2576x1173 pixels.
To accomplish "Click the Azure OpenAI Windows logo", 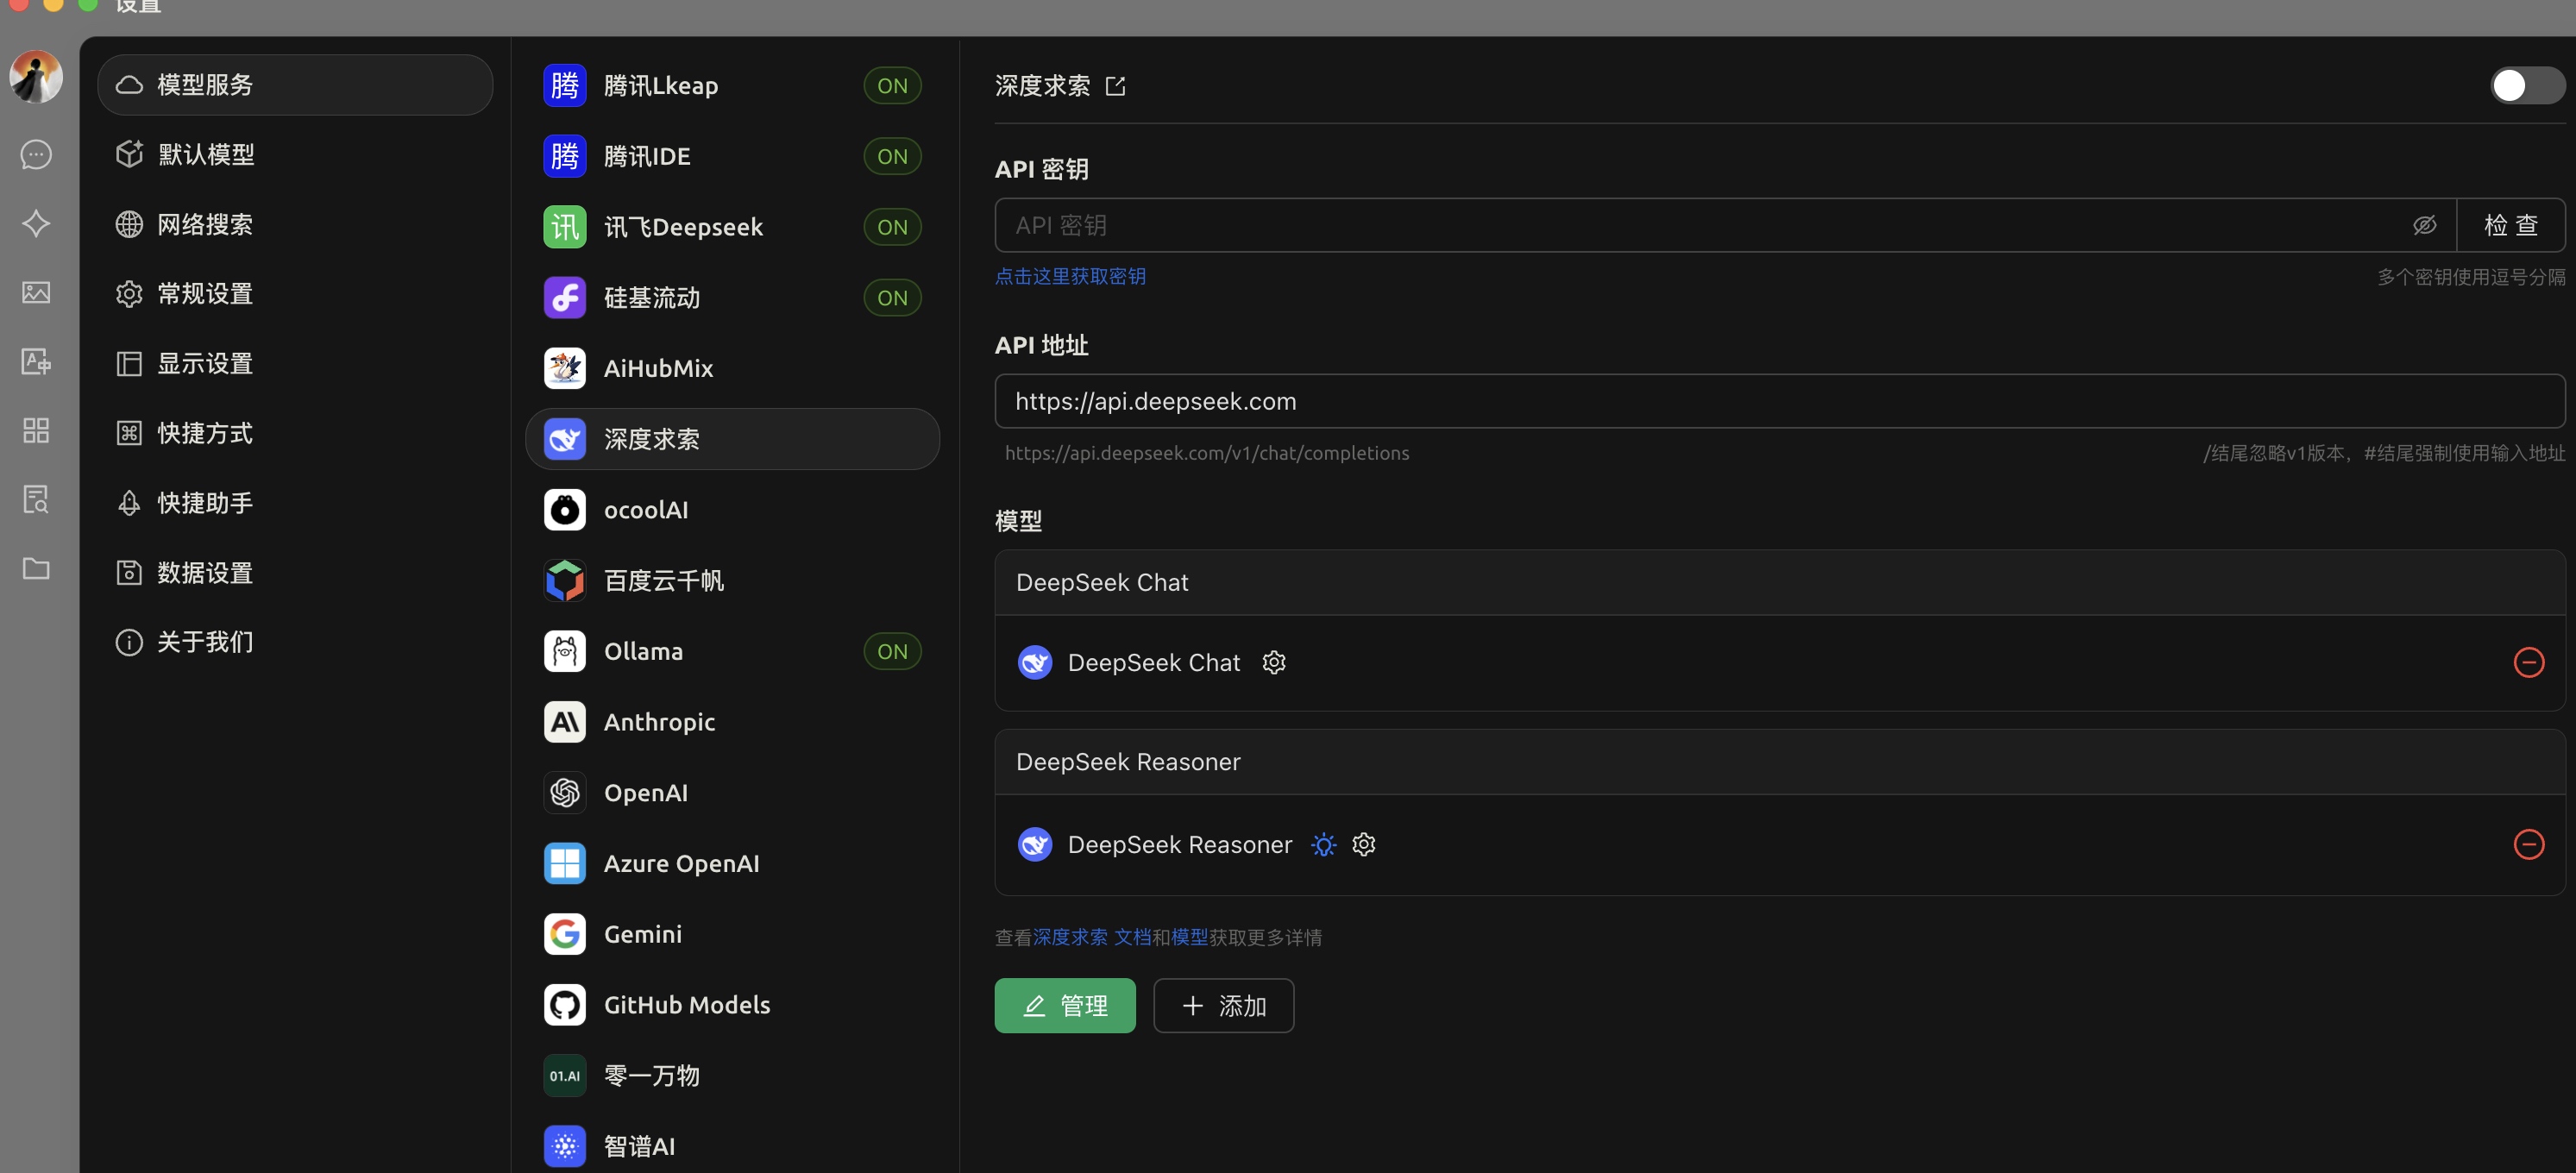I will click(x=565, y=863).
